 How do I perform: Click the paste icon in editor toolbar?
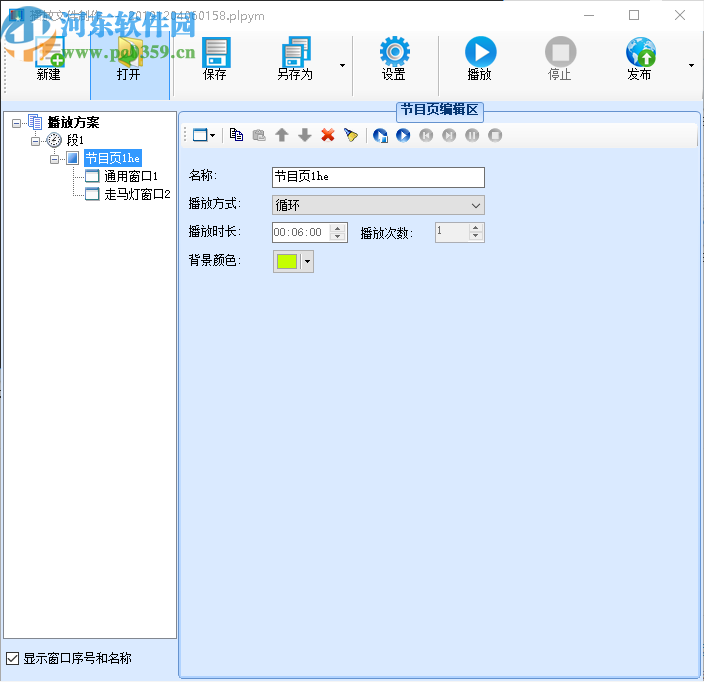point(259,135)
